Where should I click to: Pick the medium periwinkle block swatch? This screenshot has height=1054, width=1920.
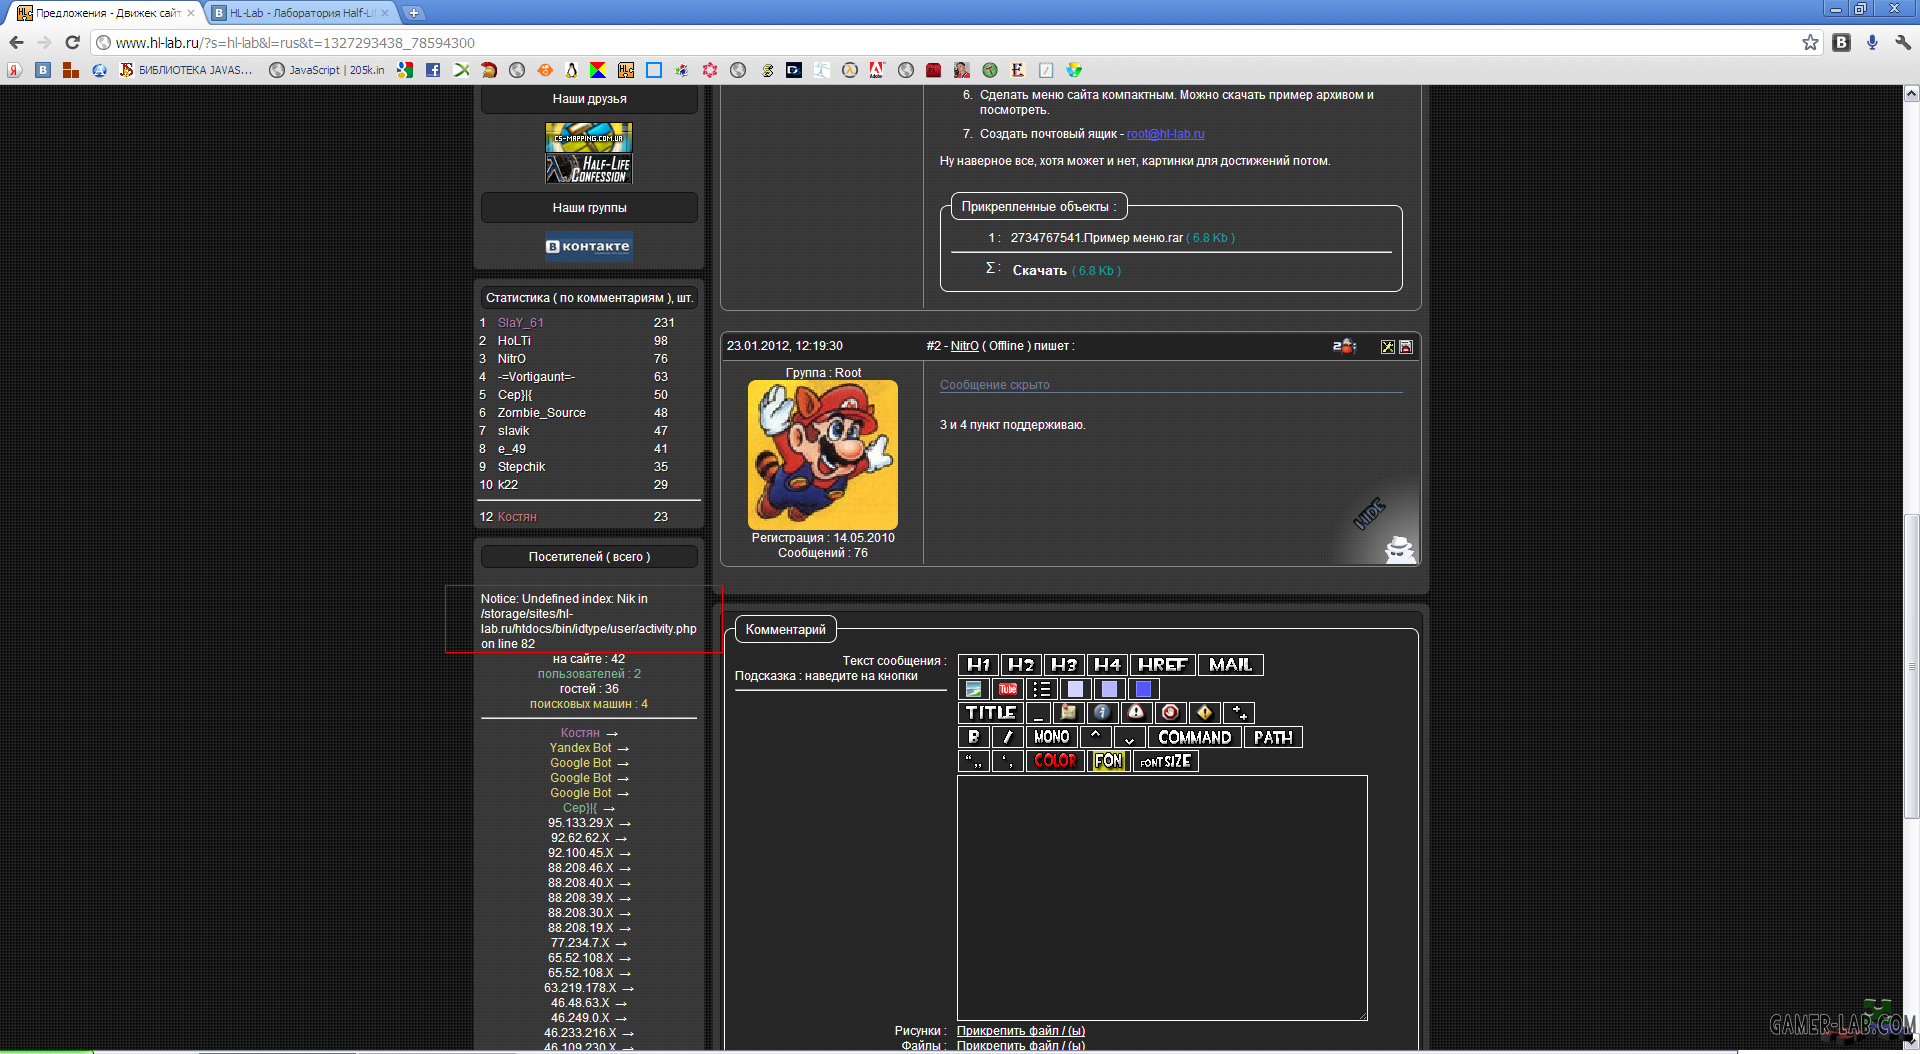click(1109, 689)
